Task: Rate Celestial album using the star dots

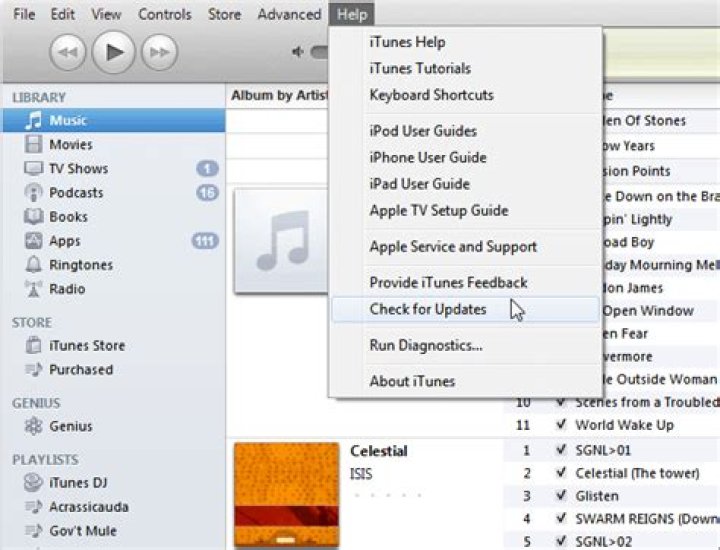Action: [x=388, y=495]
